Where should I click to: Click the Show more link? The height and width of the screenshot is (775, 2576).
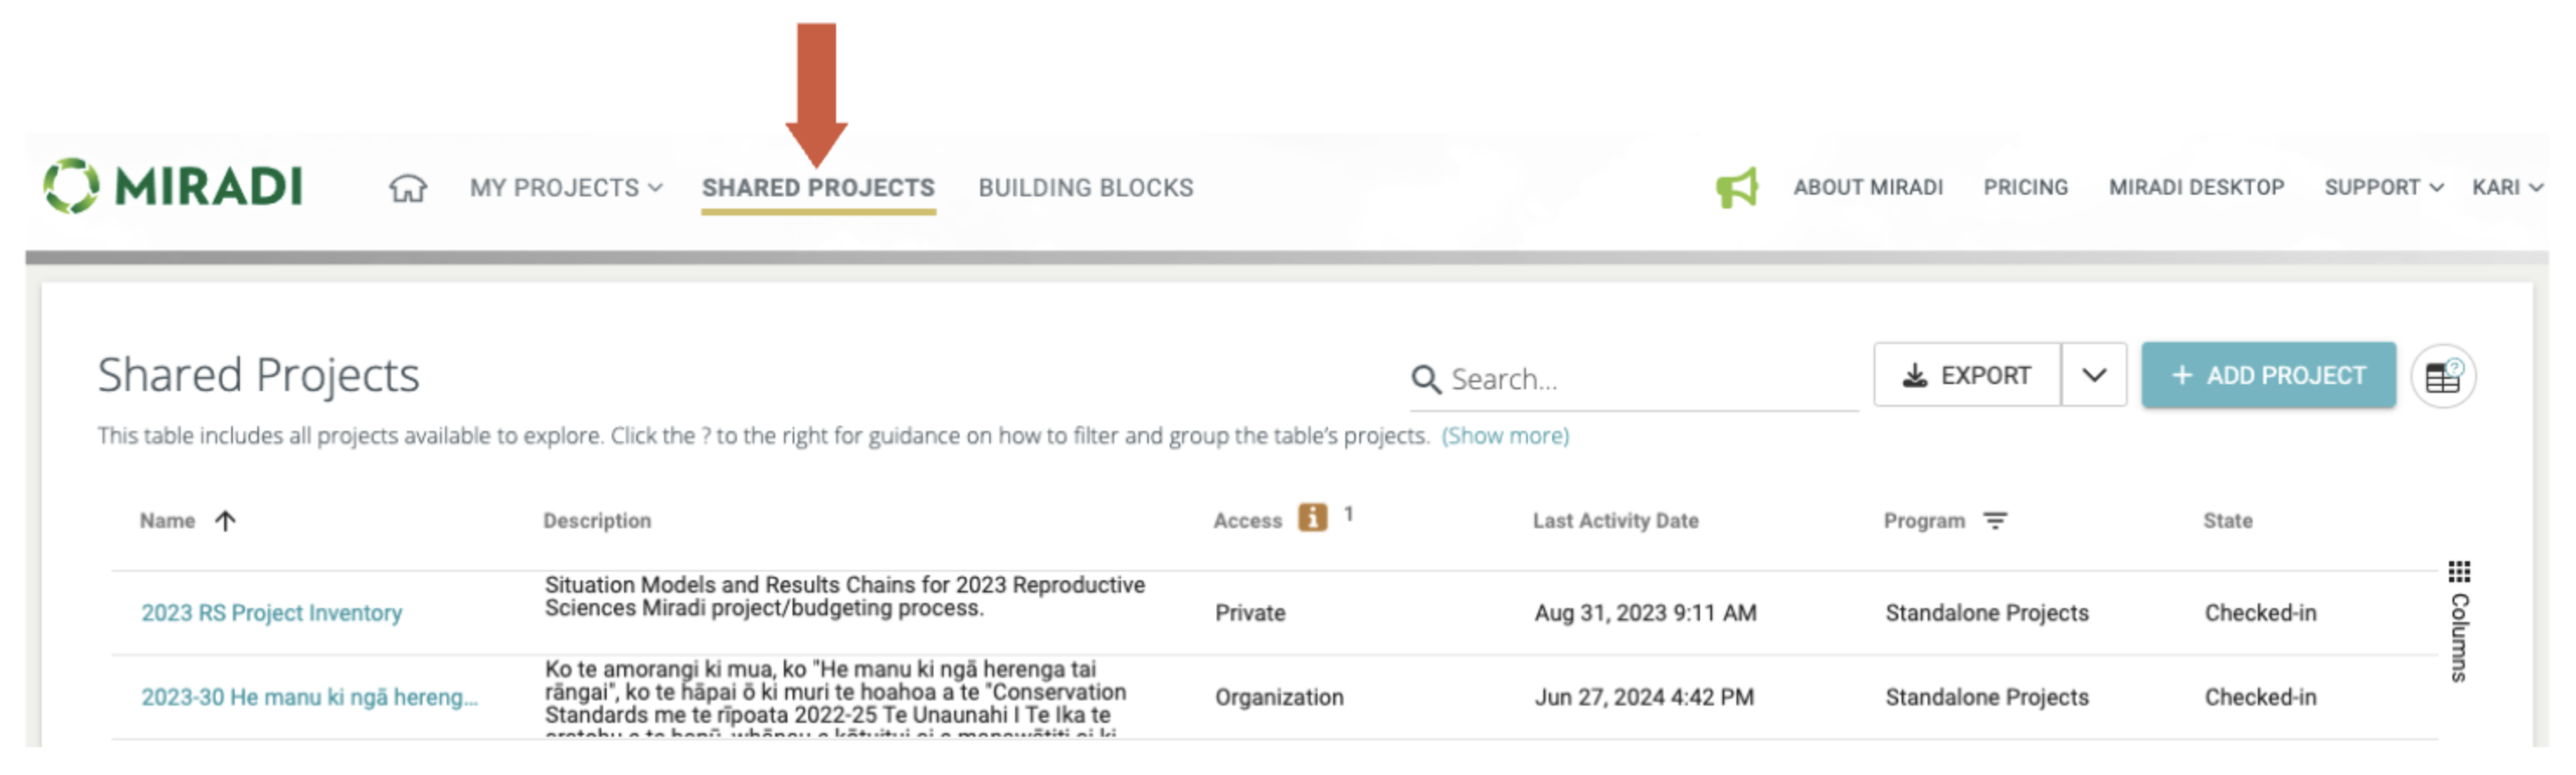pos(1505,435)
